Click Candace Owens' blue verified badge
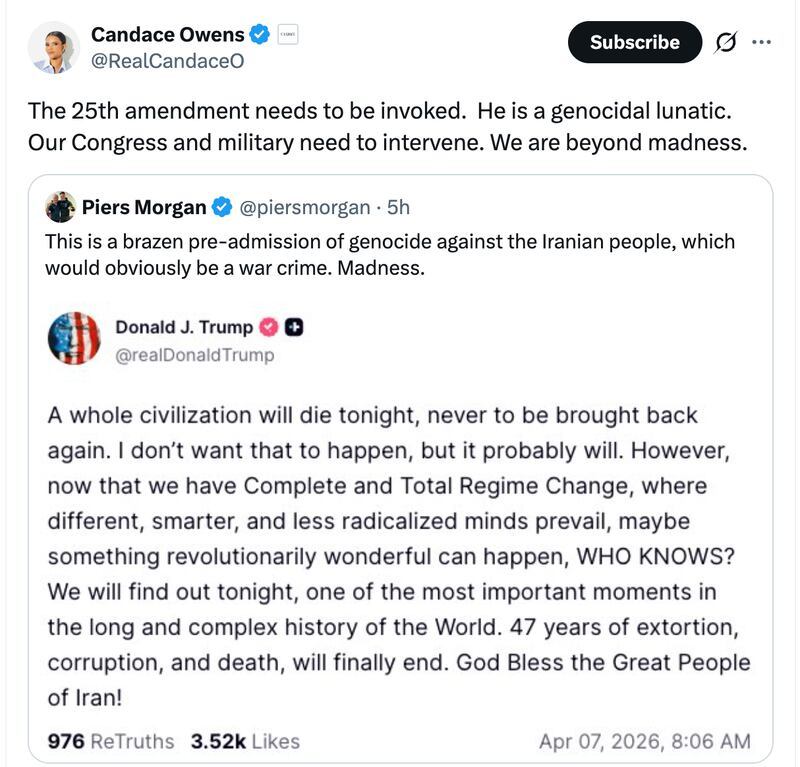 click(261, 32)
